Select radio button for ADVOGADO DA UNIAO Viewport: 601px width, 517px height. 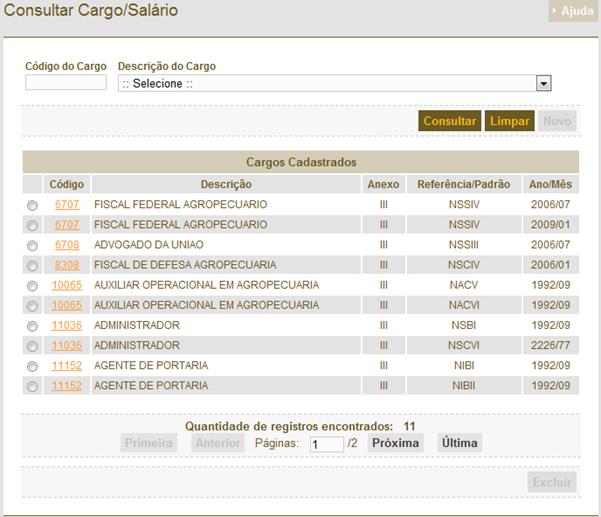pyautogui.click(x=32, y=245)
